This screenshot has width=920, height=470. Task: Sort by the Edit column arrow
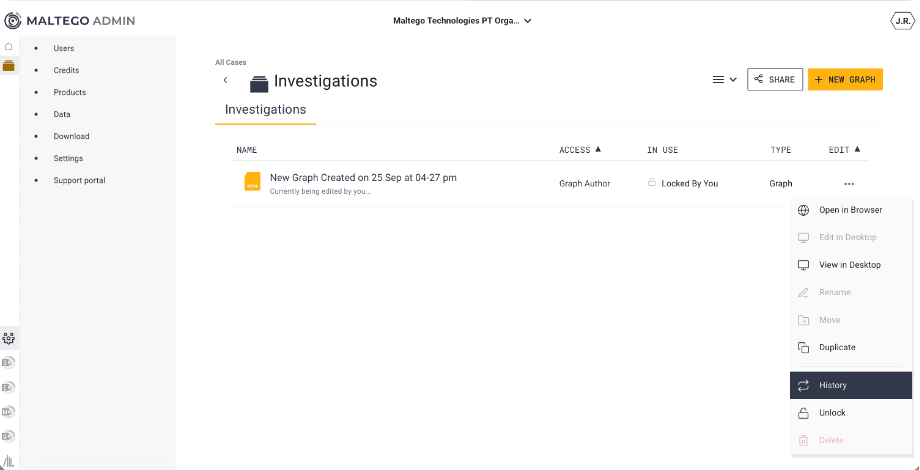click(x=857, y=149)
